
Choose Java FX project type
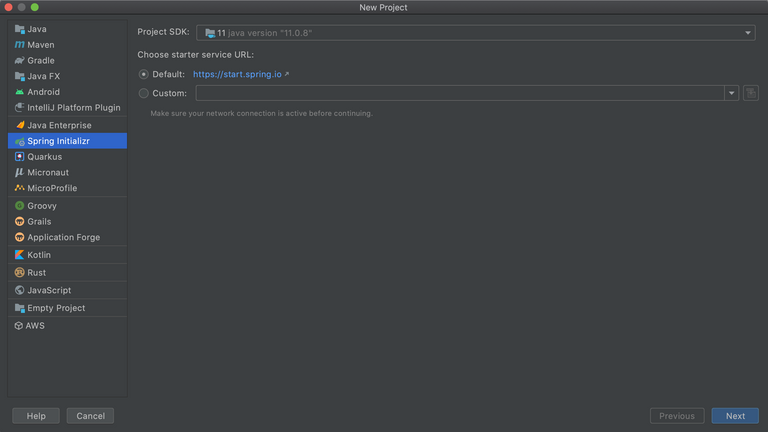pyautogui.click(x=68, y=76)
